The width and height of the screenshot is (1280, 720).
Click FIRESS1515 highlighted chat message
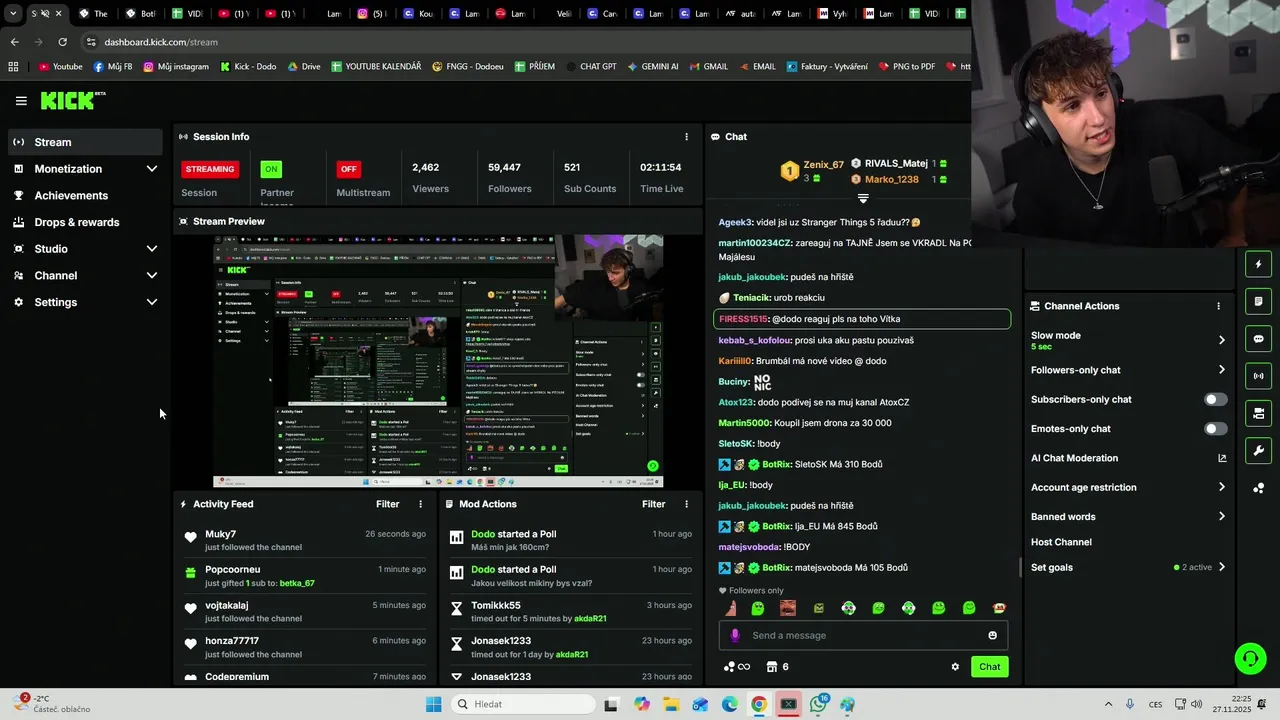point(862,319)
